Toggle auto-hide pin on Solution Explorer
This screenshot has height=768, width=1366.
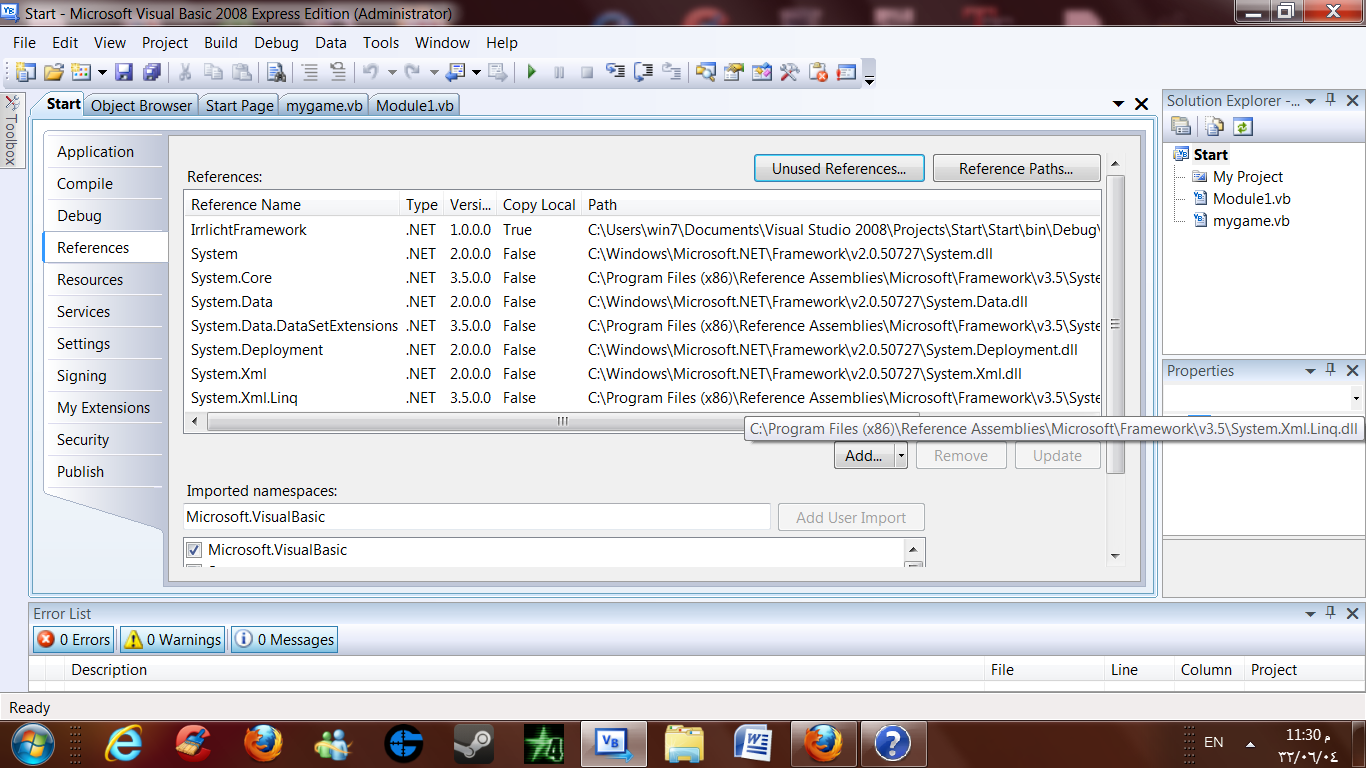coord(1331,100)
